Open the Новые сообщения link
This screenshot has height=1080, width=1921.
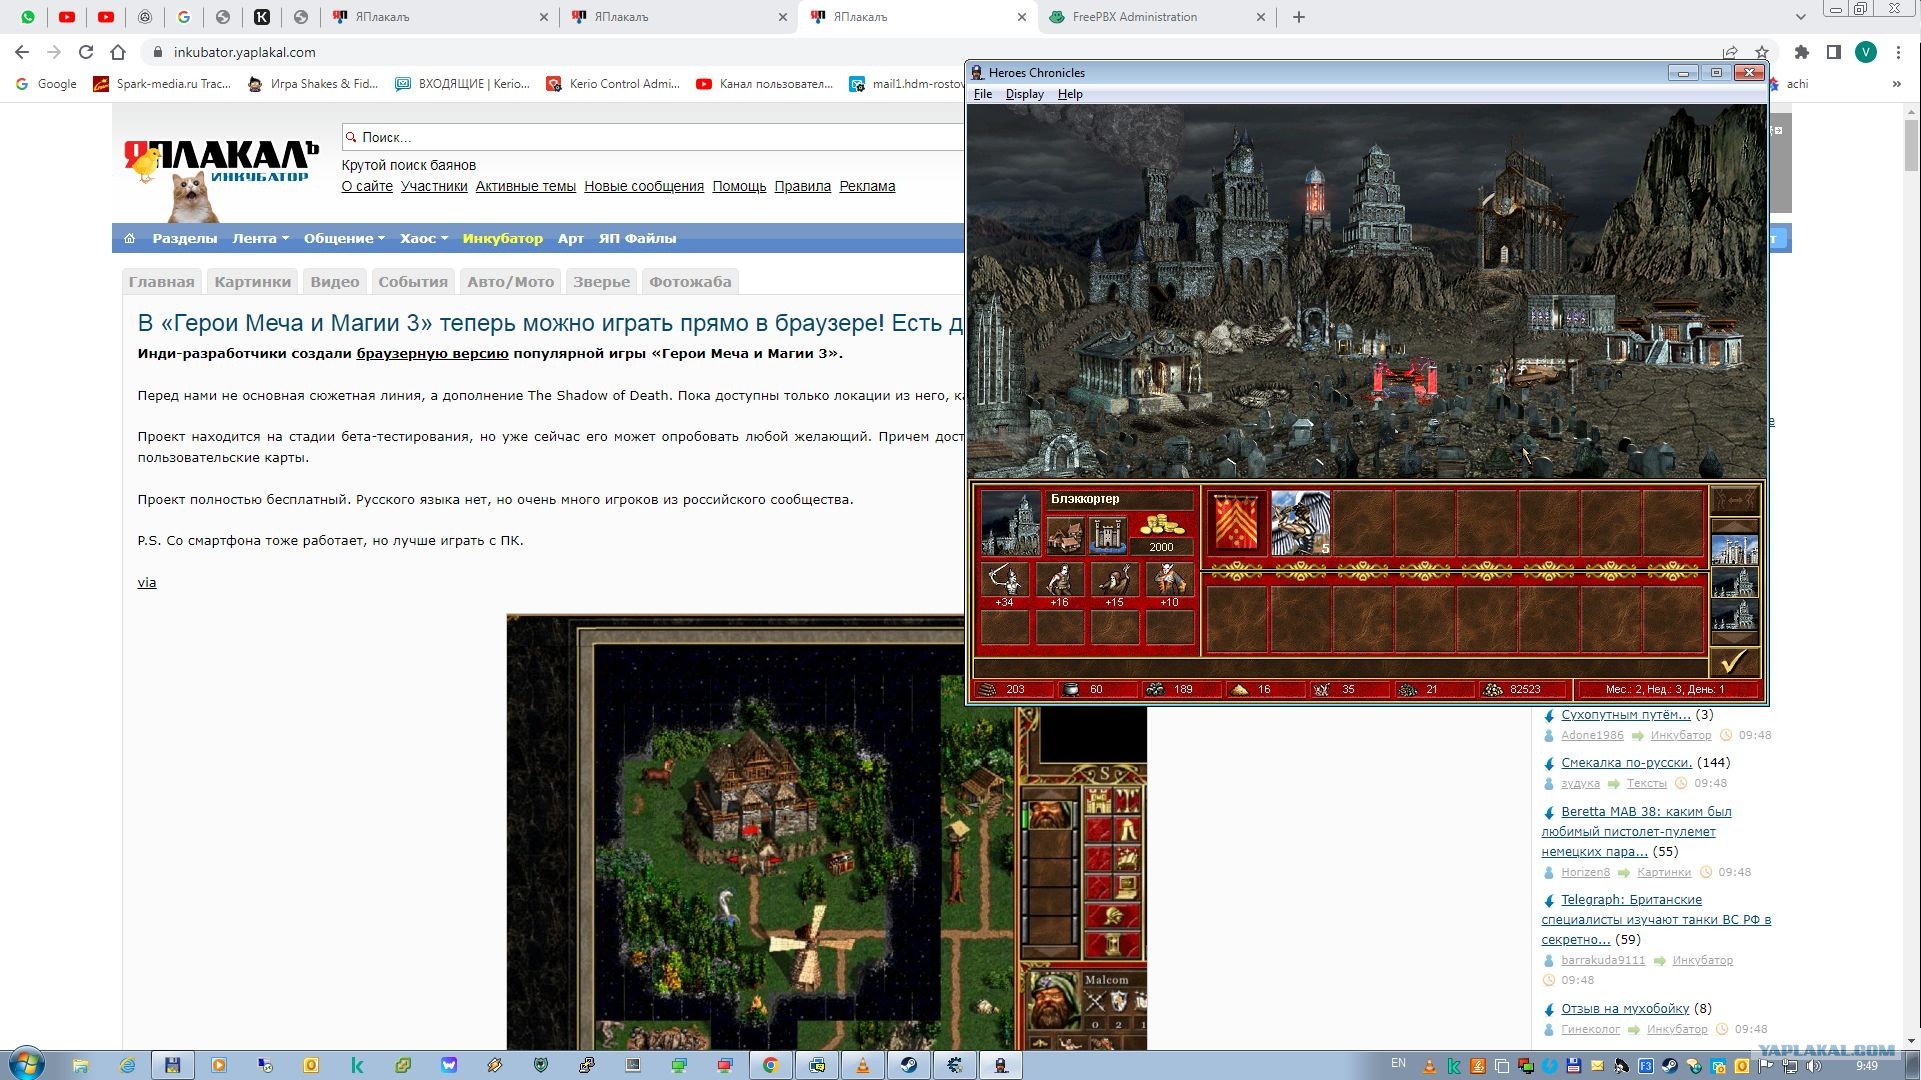(644, 186)
